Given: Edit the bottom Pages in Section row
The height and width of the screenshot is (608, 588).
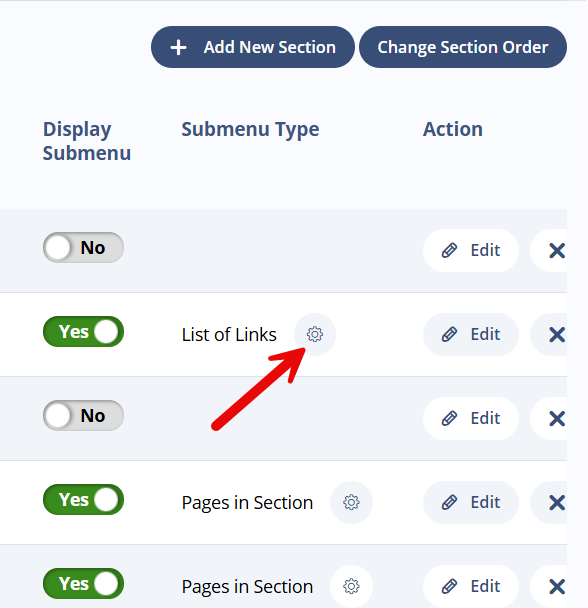Looking at the screenshot, I should 470,586.
